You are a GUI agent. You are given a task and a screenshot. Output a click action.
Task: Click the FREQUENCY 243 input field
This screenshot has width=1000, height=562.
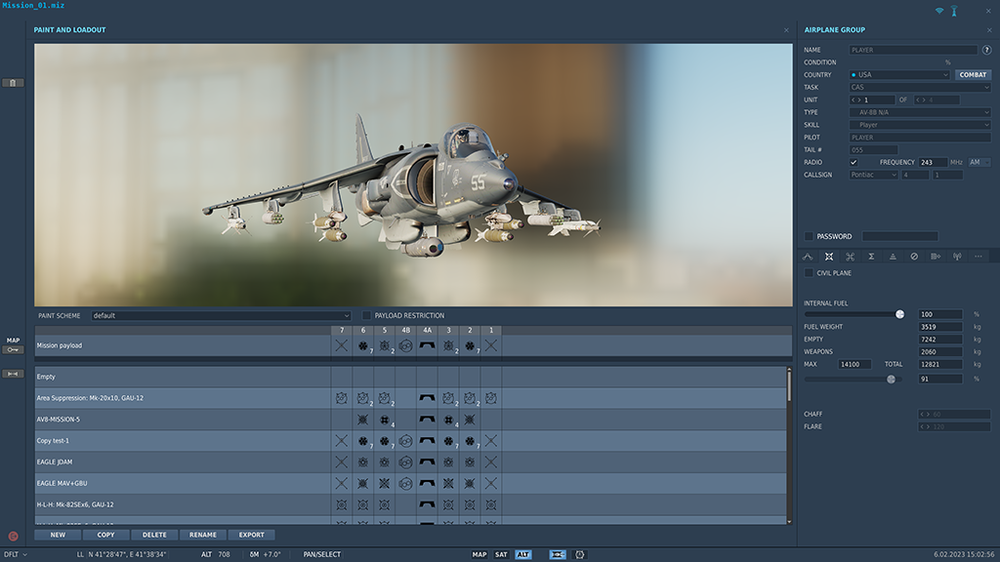(x=934, y=162)
